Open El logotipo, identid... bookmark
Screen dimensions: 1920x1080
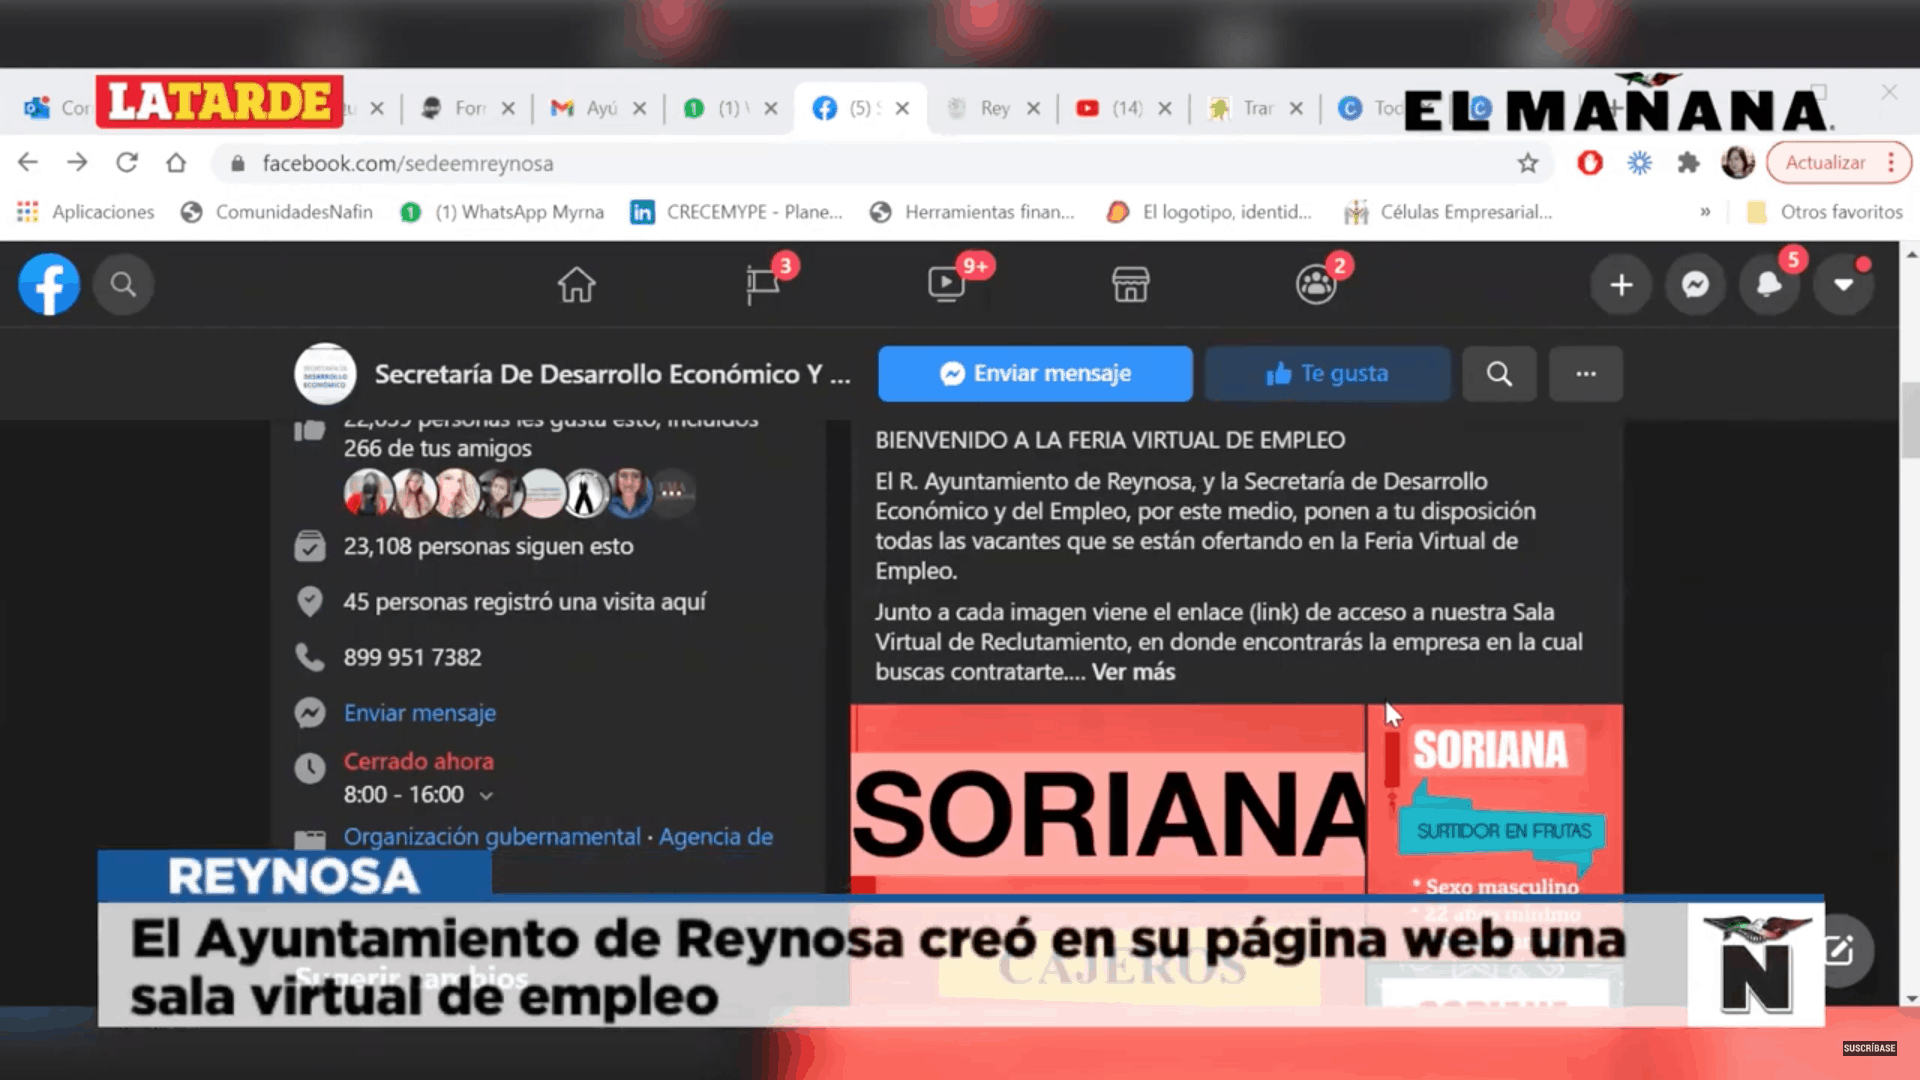tap(1210, 212)
